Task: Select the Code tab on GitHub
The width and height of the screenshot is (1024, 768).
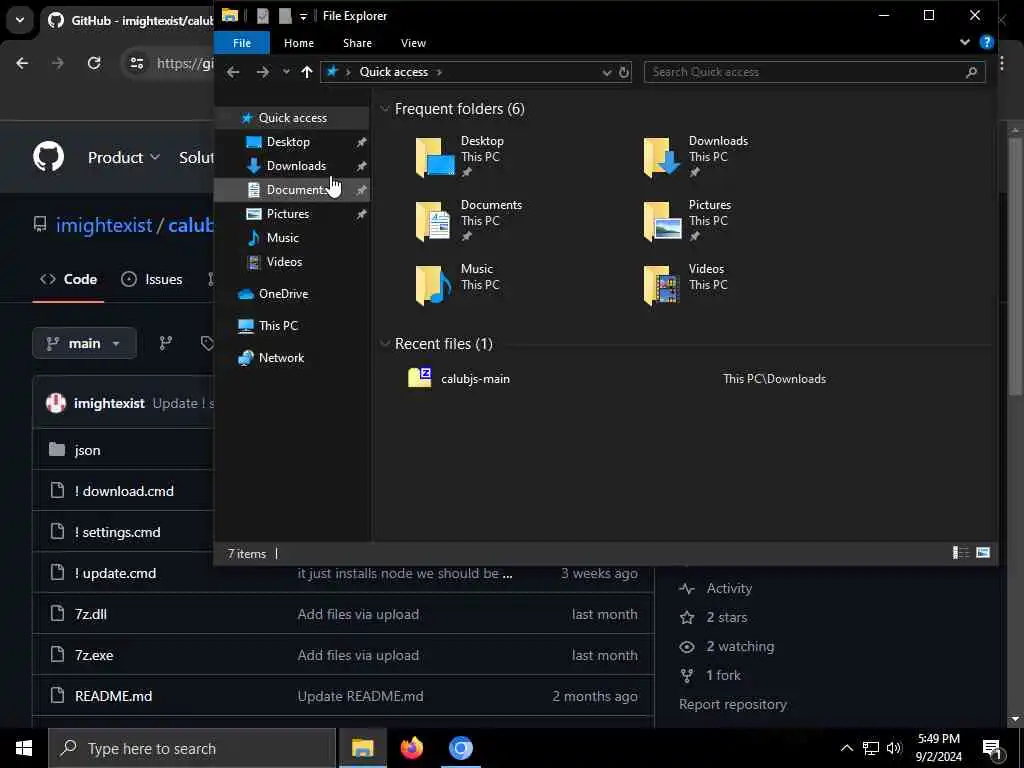Action: (x=69, y=280)
